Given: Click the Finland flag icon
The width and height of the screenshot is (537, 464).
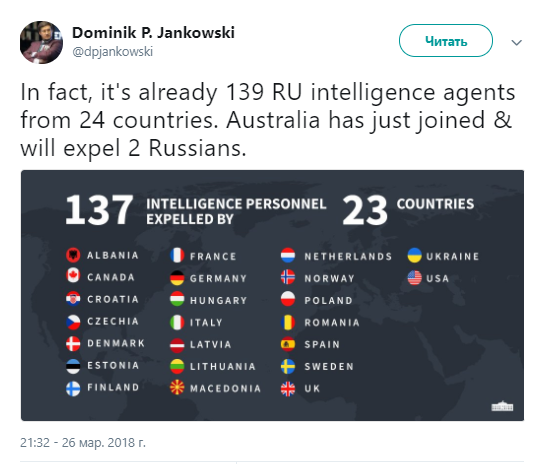Looking at the screenshot, I should (73, 388).
